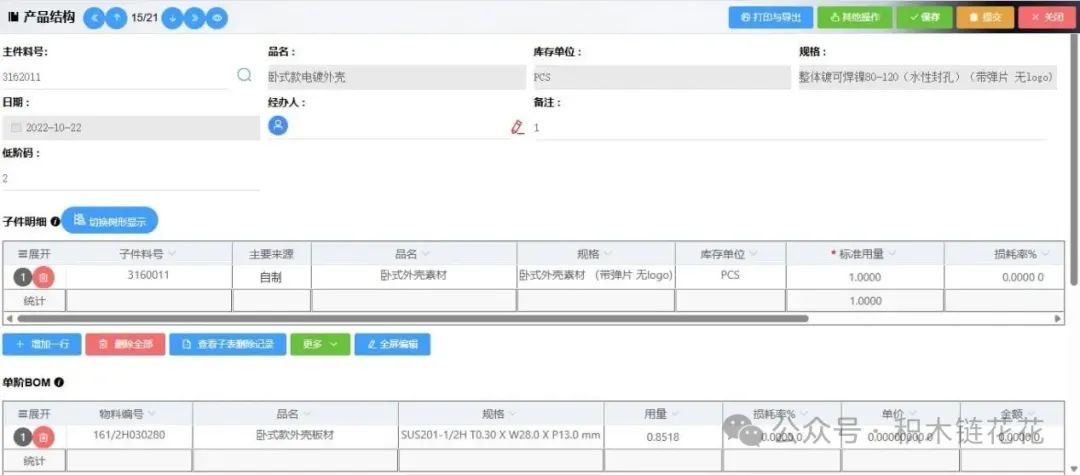This screenshot has height=475, width=1080.
Task: Click the blue user avatar under 经办人
Action: [279, 125]
